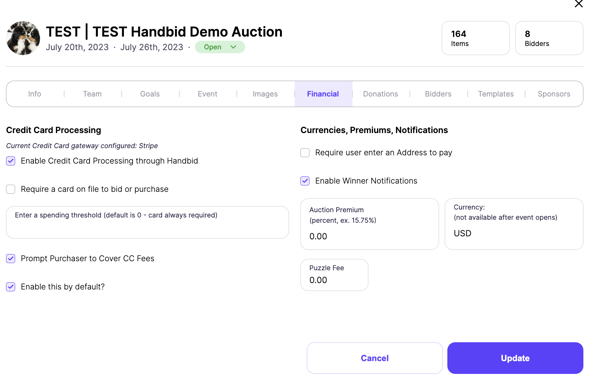Open the Donations tab

[380, 94]
